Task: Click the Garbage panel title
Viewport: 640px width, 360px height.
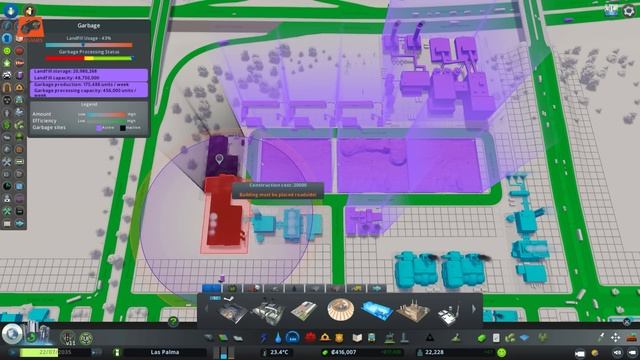Action: point(89,25)
